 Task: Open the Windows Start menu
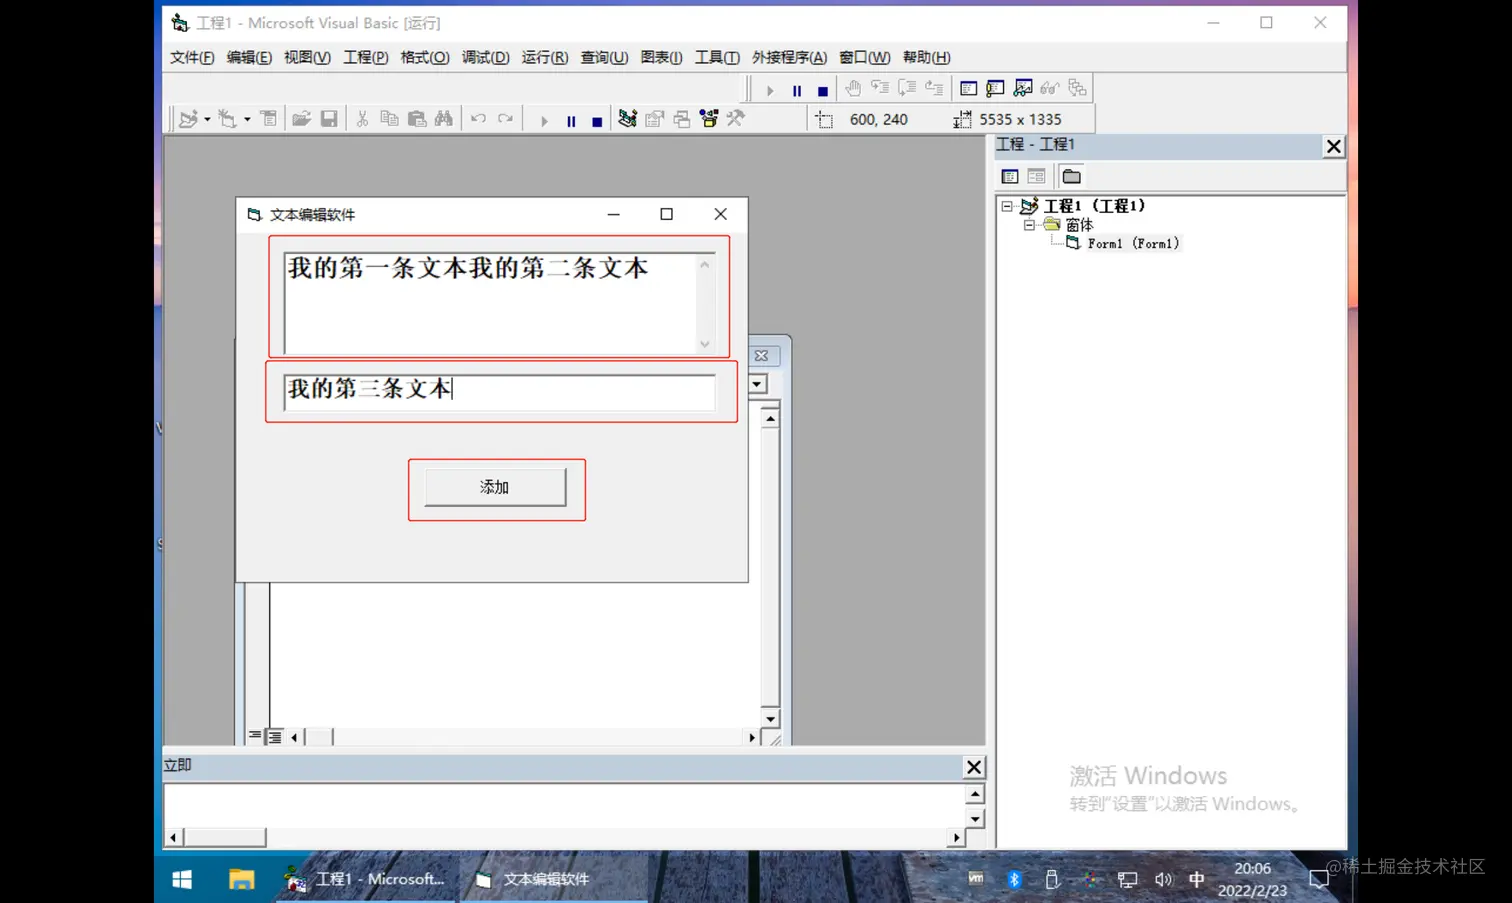point(182,879)
